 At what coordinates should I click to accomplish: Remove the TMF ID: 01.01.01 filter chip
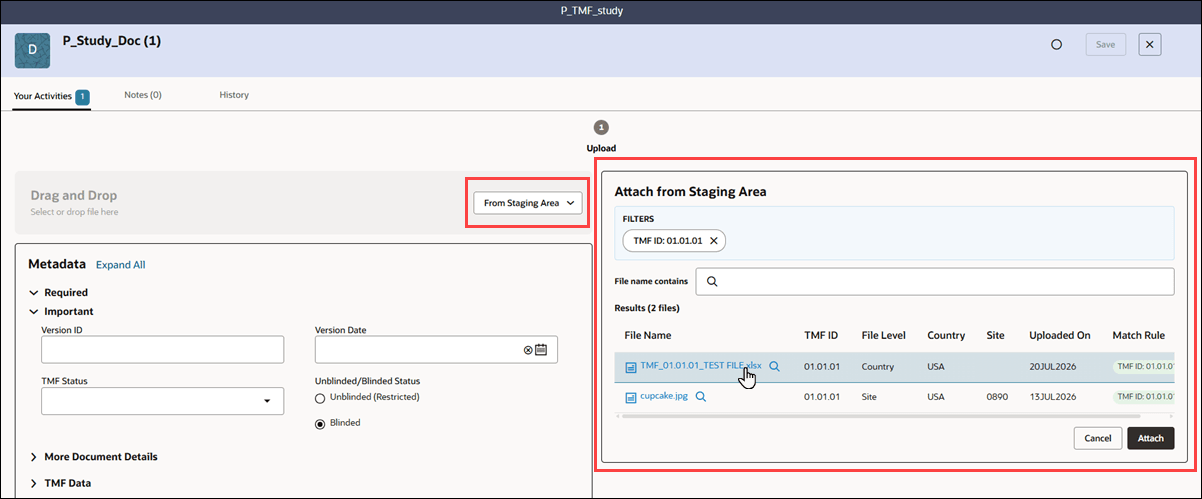(x=714, y=241)
